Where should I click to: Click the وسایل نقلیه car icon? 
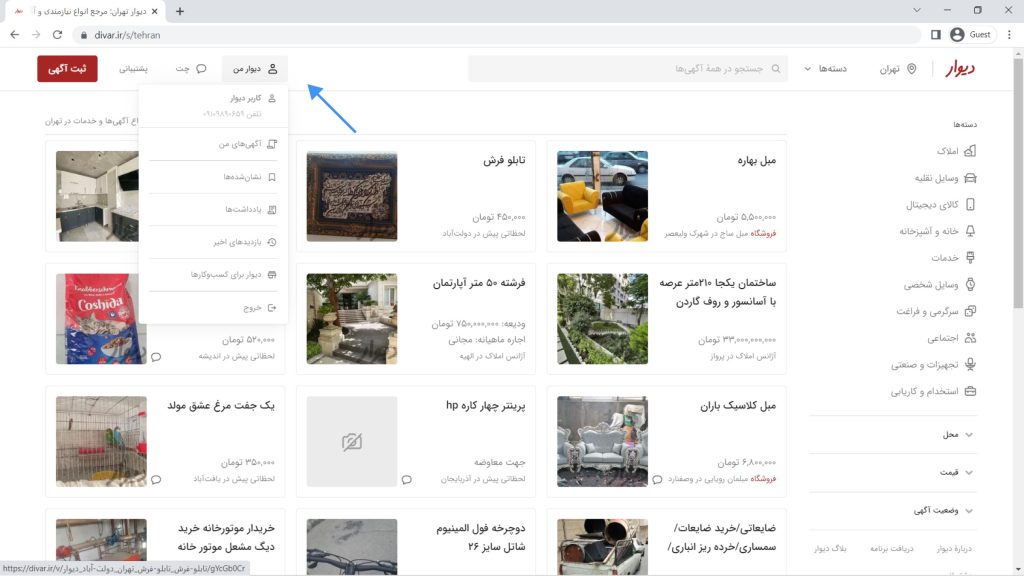tap(970, 178)
